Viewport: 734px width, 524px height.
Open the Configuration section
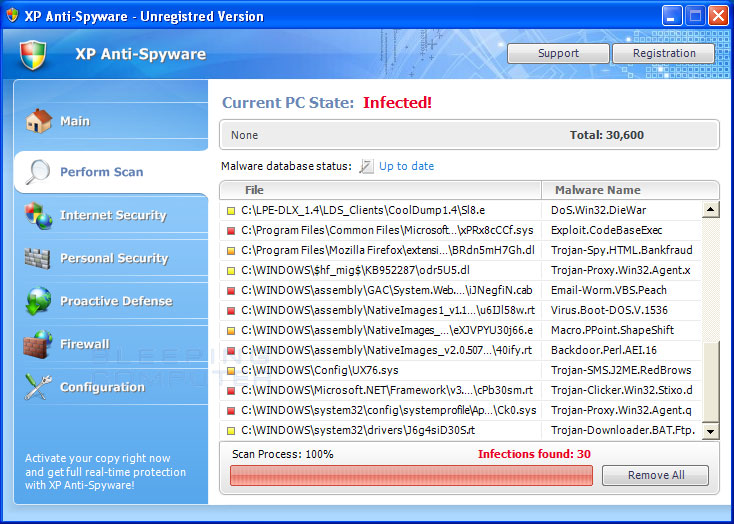click(103, 387)
